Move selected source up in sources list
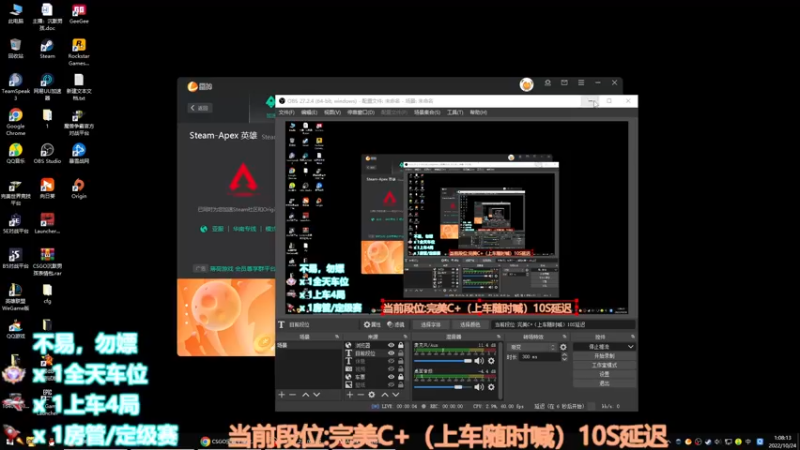Image resolution: width=800 pixels, height=450 pixels. click(385, 395)
